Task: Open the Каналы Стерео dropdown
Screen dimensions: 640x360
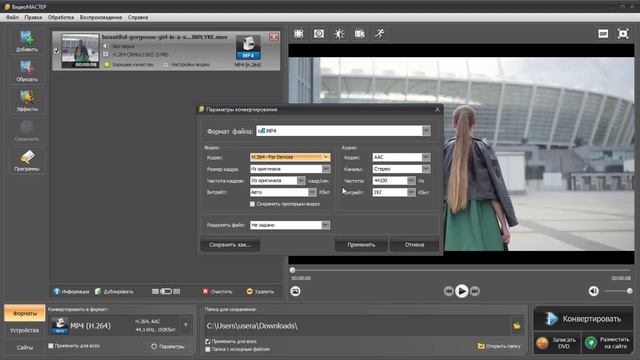Action: coord(401,169)
